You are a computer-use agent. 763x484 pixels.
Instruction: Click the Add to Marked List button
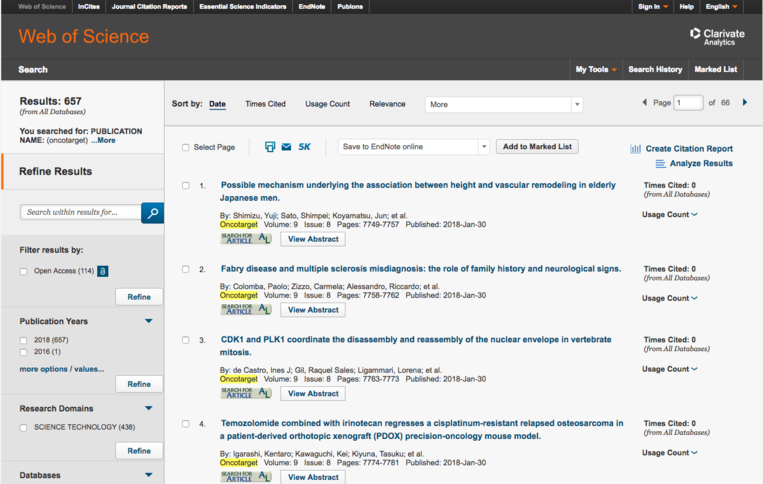click(537, 147)
